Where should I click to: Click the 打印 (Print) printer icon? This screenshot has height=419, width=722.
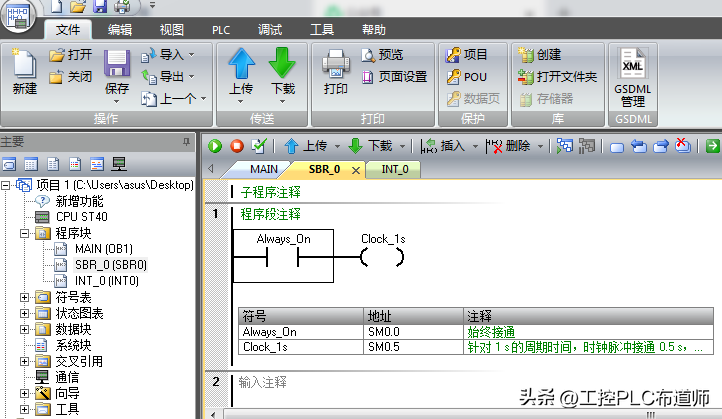point(336,73)
